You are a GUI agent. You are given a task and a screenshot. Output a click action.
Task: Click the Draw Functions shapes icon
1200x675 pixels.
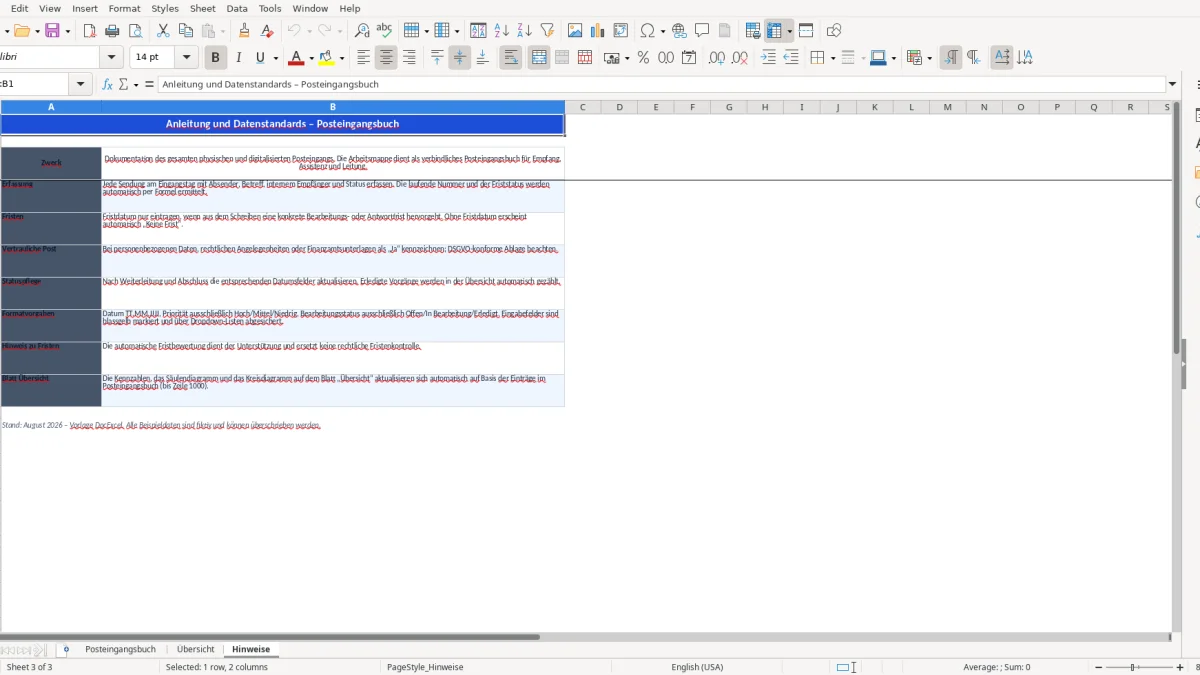pos(834,31)
